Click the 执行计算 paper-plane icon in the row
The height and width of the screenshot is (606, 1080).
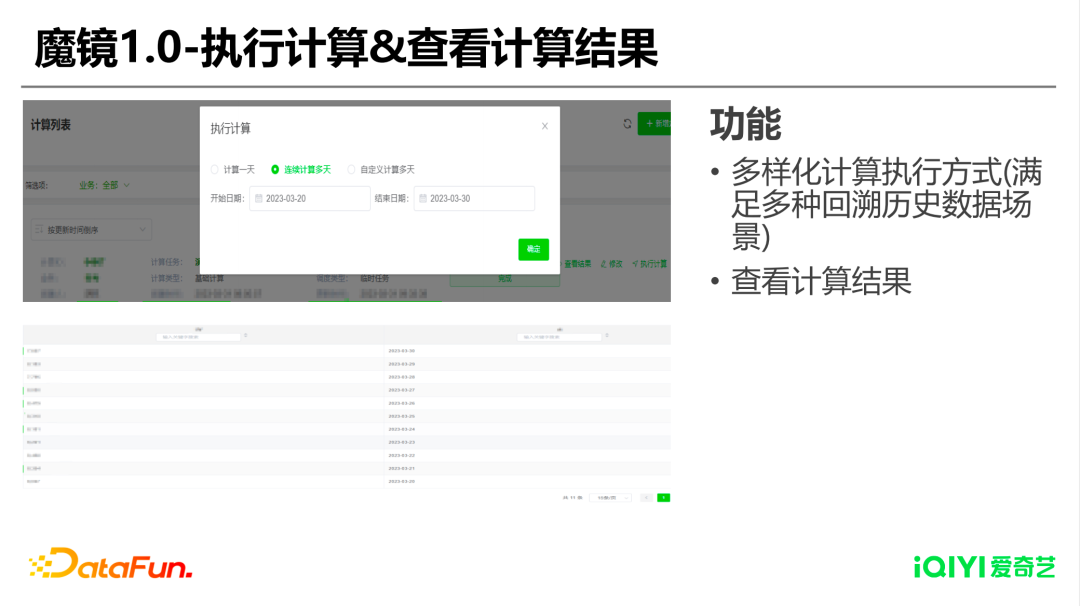point(634,264)
